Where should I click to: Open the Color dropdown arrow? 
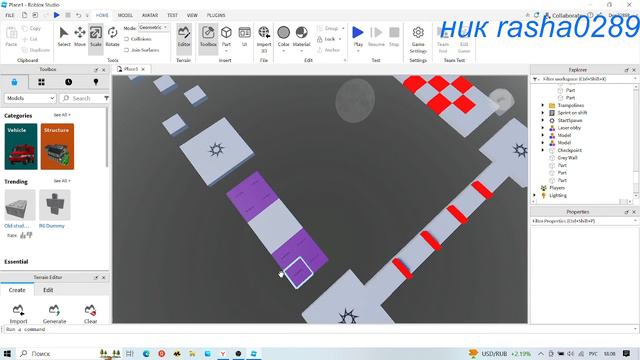point(283,51)
